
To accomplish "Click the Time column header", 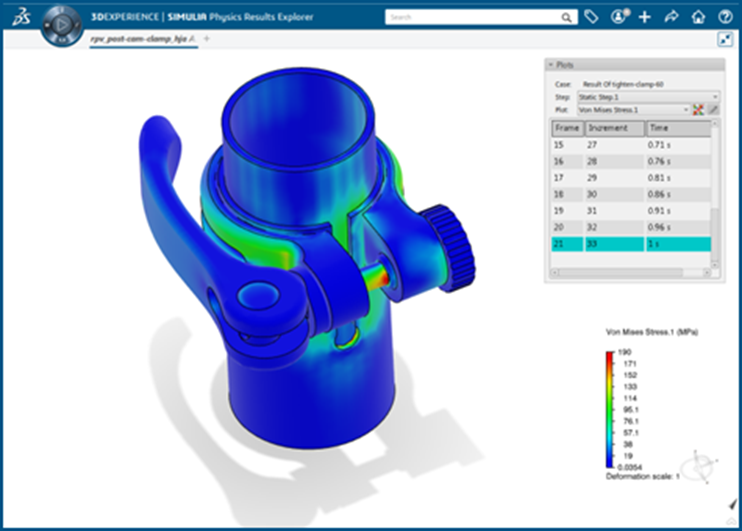I will 678,128.
